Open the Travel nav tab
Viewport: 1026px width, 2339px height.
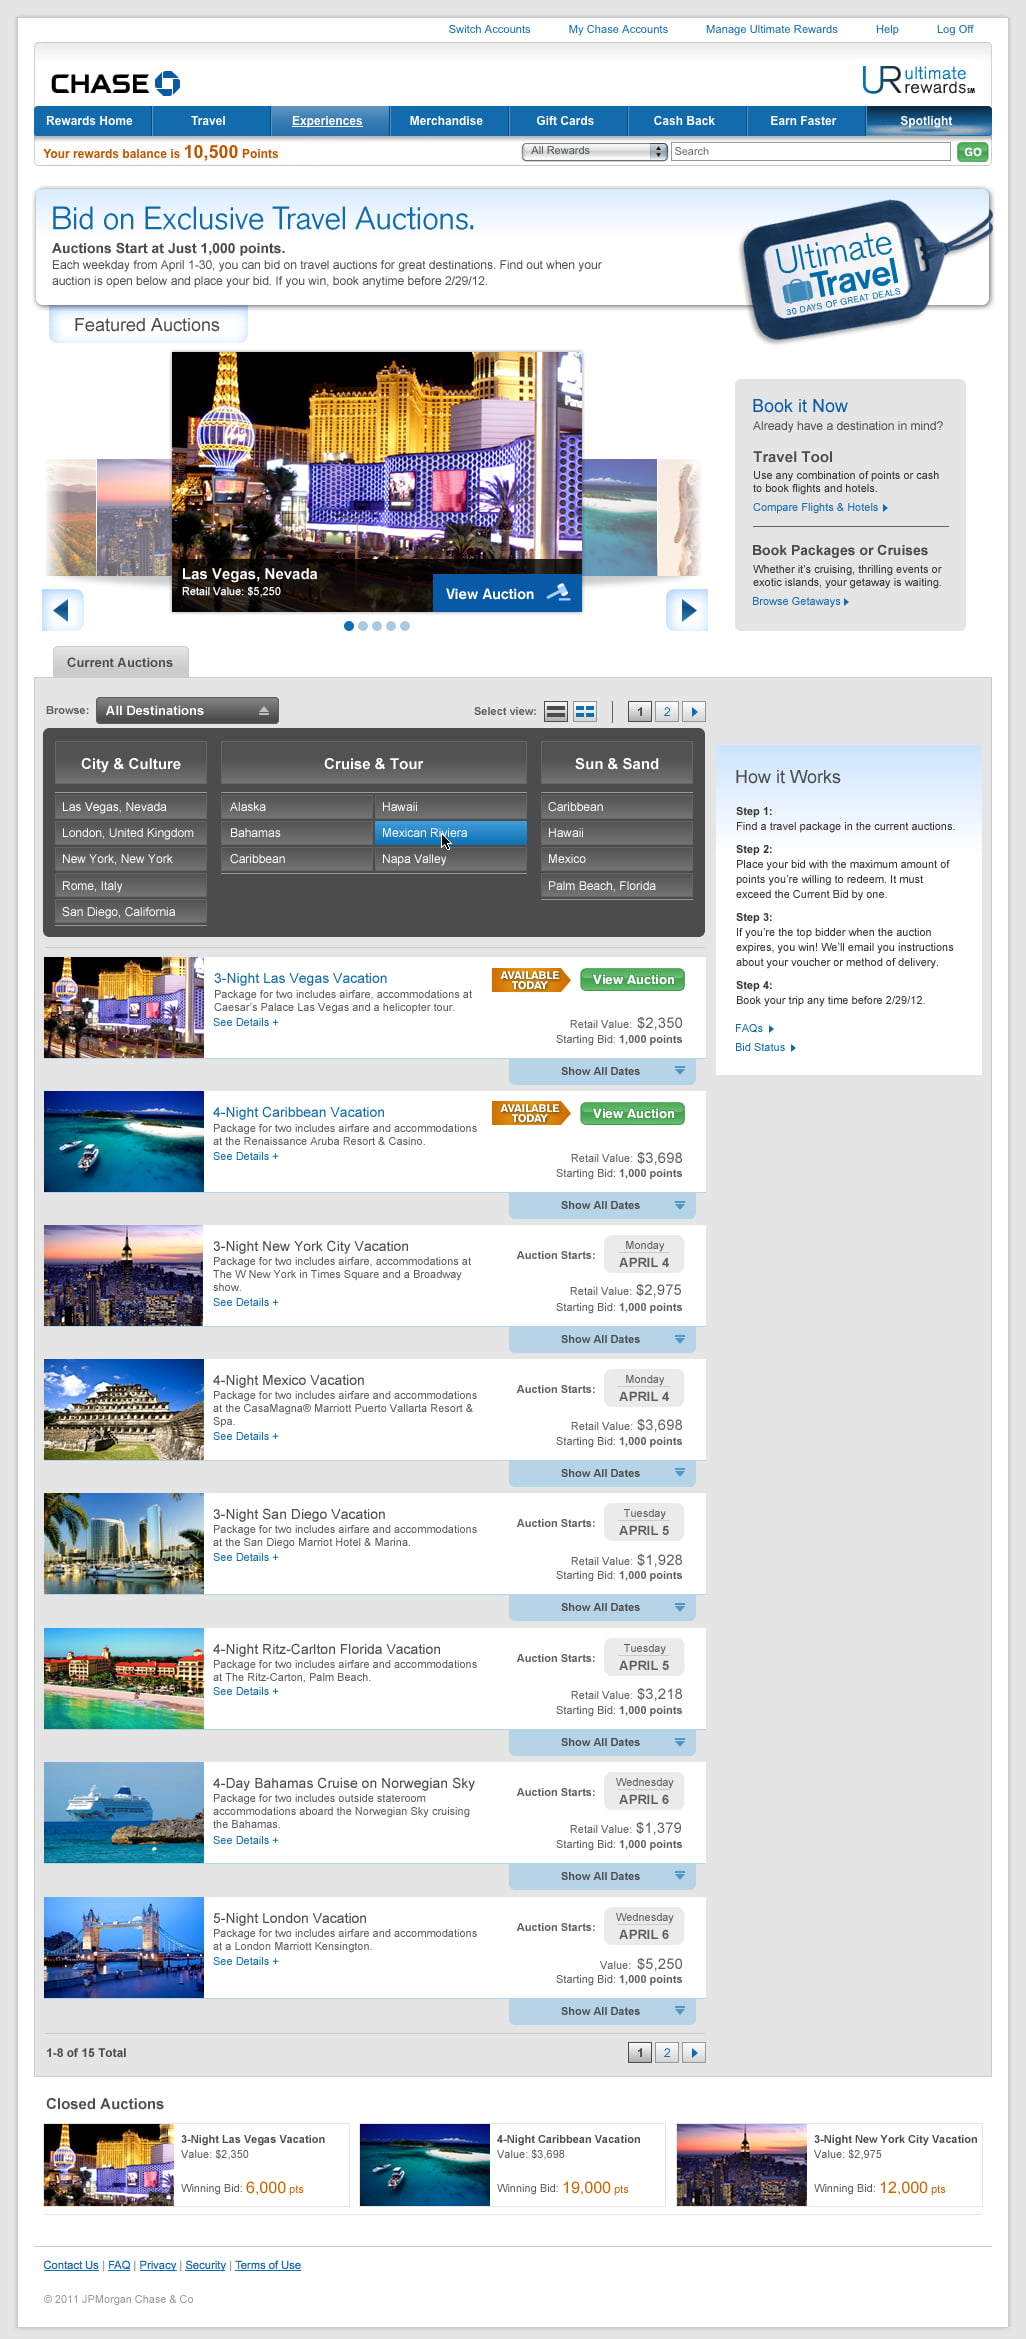[211, 121]
